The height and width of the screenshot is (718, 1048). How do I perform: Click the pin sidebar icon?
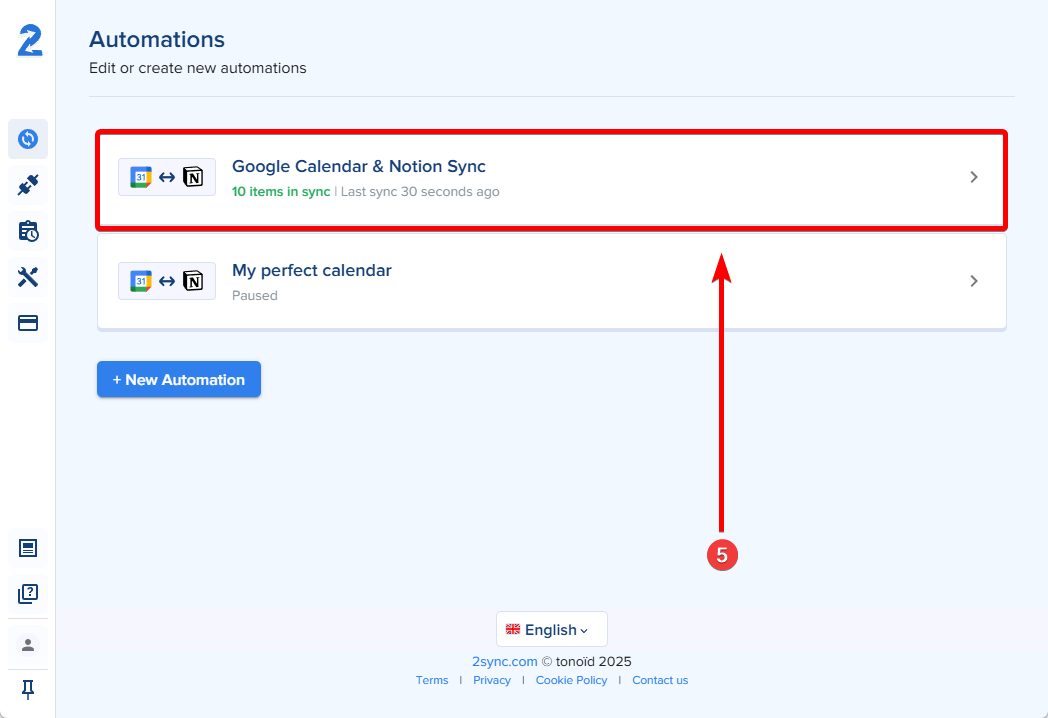(x=28, y=689)
